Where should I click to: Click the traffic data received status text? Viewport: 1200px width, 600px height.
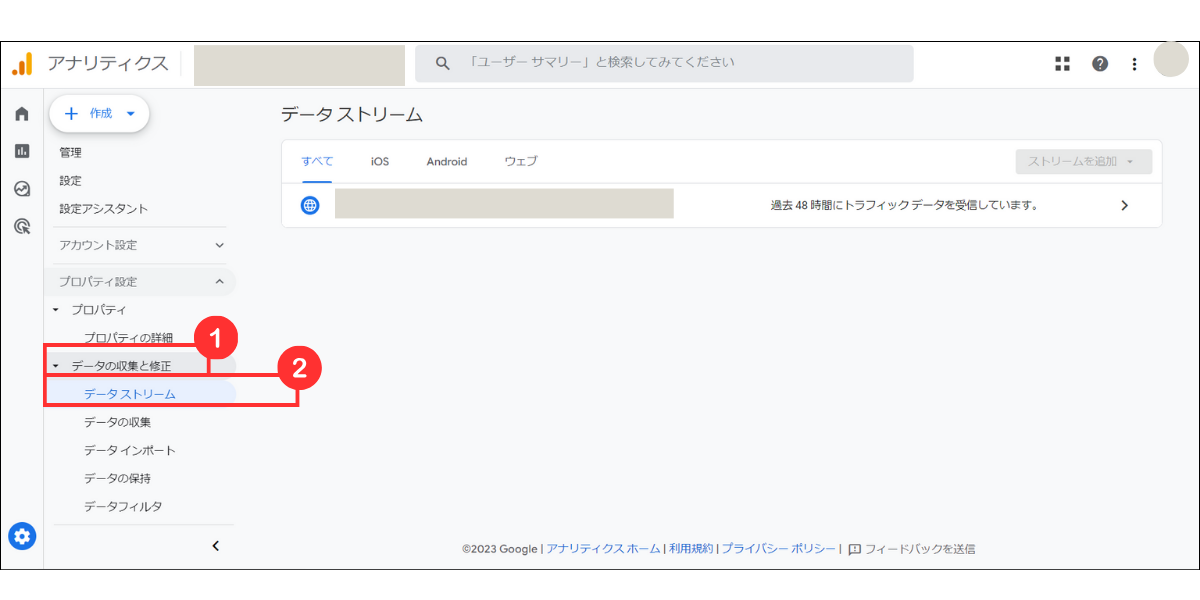click(x=904, y=205)
